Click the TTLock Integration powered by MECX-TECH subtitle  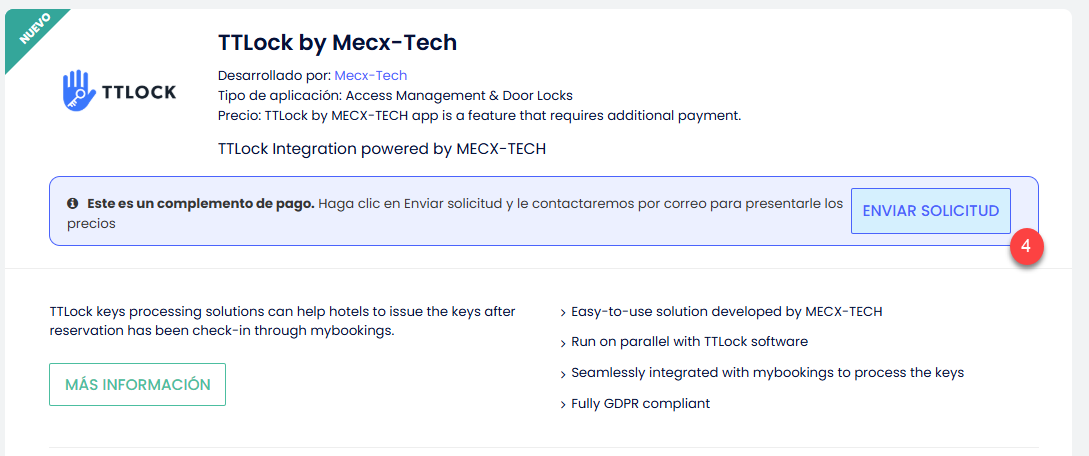click(382, 149)
